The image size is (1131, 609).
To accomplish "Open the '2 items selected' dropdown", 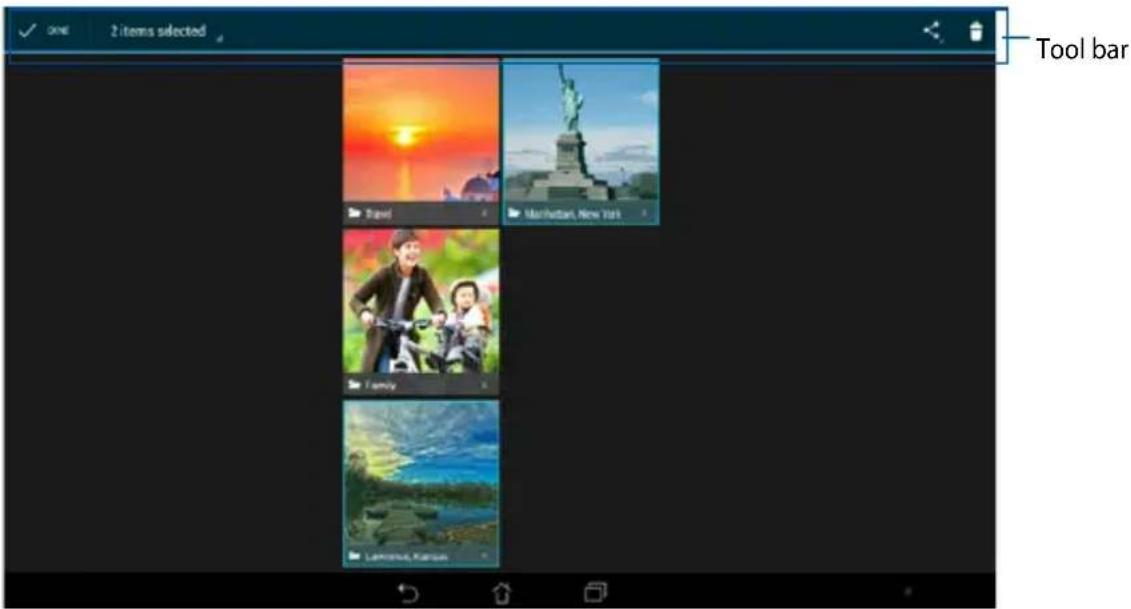I will 165,31.
